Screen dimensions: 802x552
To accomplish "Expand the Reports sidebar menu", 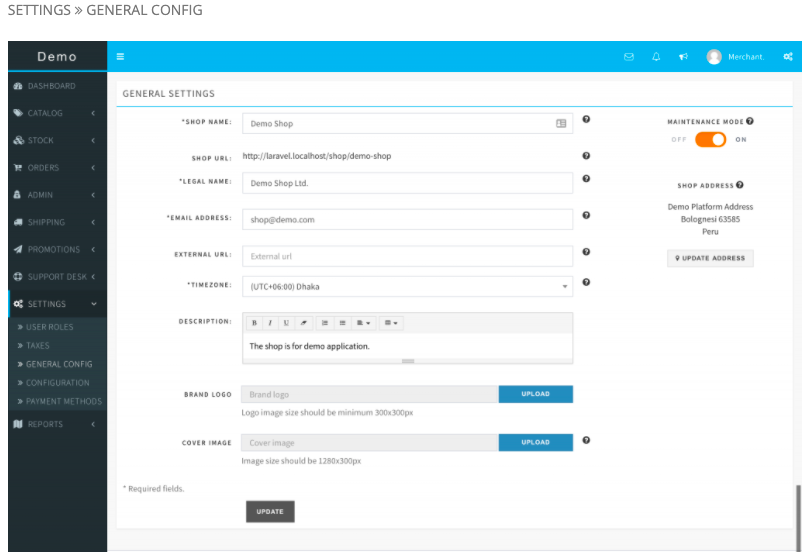I will click(x=57, y=424).
